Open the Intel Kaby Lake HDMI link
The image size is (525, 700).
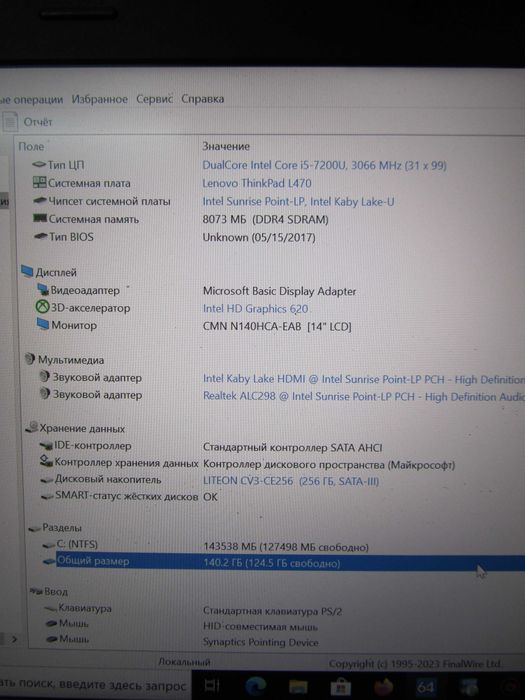(x=363, y=379)
